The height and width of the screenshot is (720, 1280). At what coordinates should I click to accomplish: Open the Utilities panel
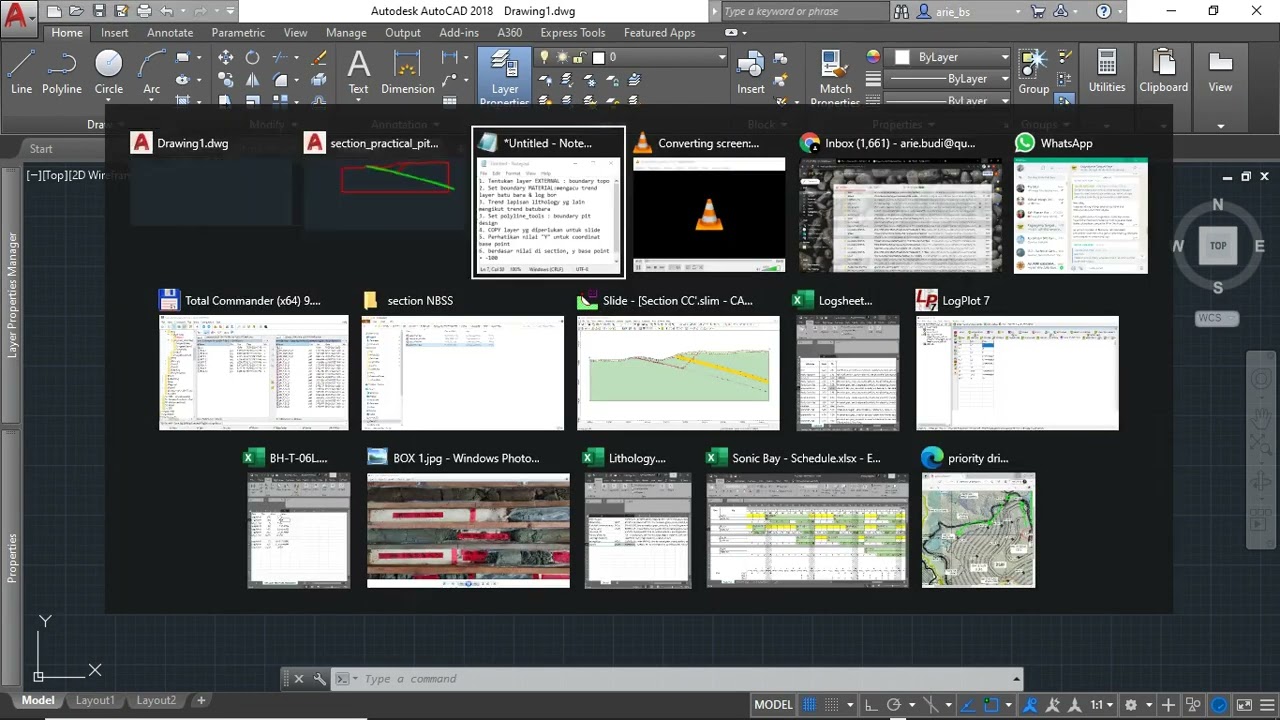(x=1107, y=72)
